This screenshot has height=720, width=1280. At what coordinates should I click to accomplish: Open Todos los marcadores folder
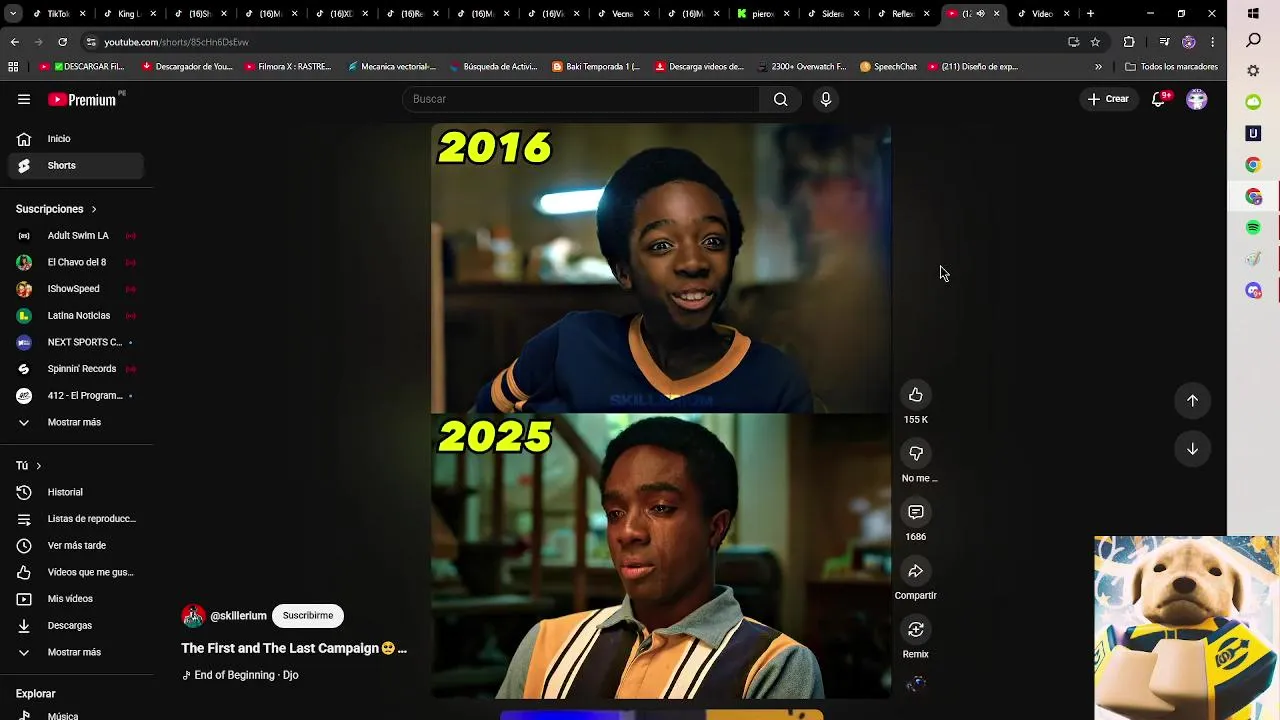(x=1171, y=67)
